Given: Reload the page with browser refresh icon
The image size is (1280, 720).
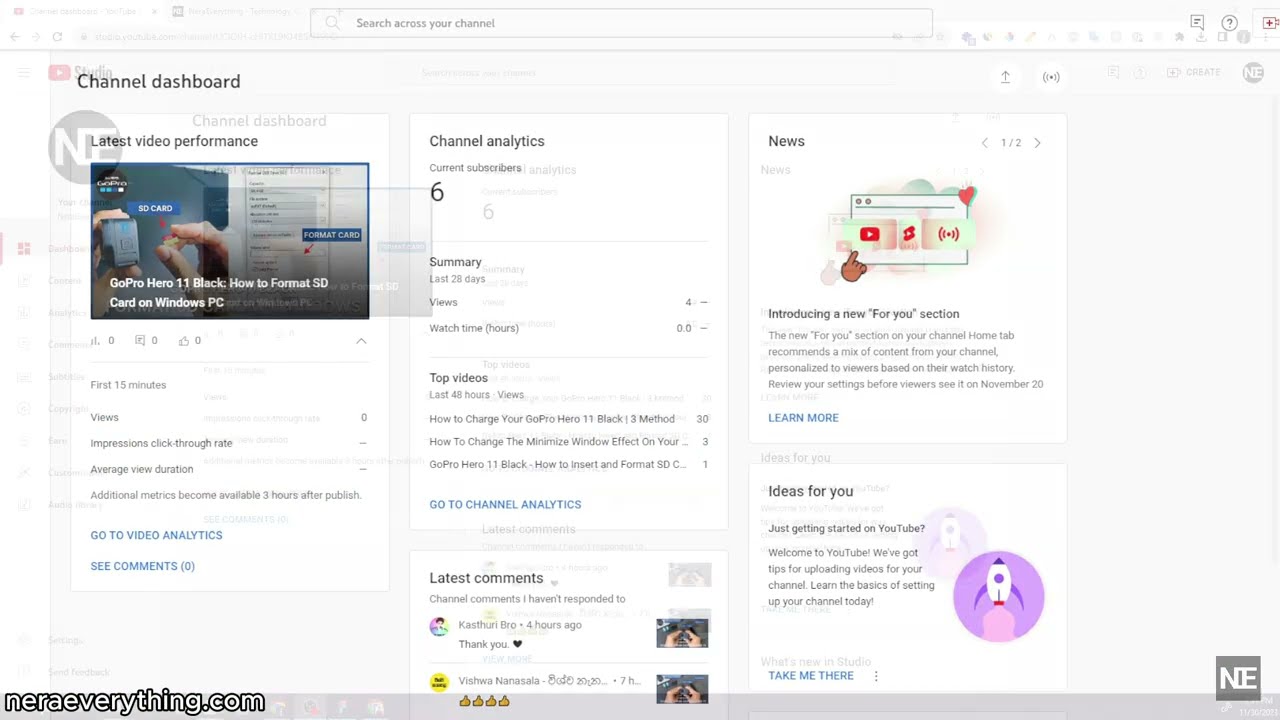Looking at the screenshot, I should tap(57, 37).
